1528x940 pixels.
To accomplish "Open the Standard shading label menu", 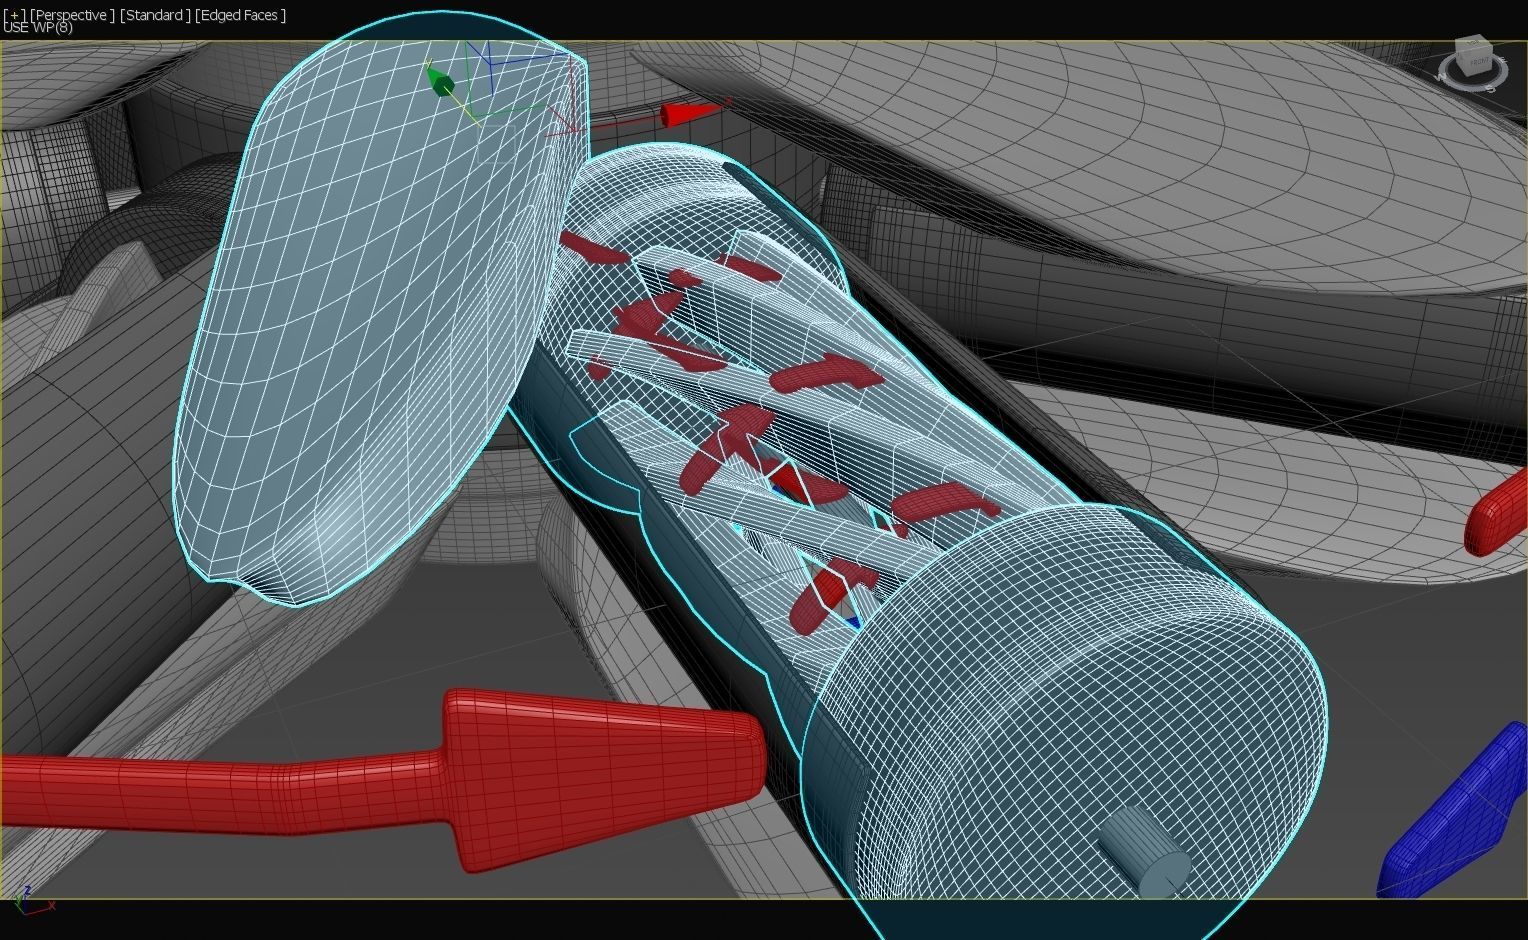I will click(155, 15).
